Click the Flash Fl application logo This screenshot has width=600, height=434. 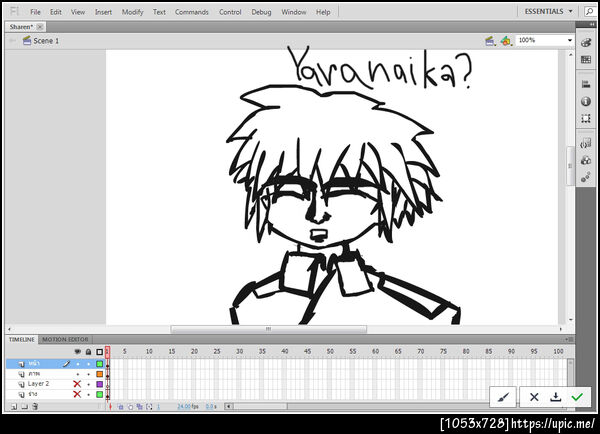pyautogui.click(x=15, y=11)
